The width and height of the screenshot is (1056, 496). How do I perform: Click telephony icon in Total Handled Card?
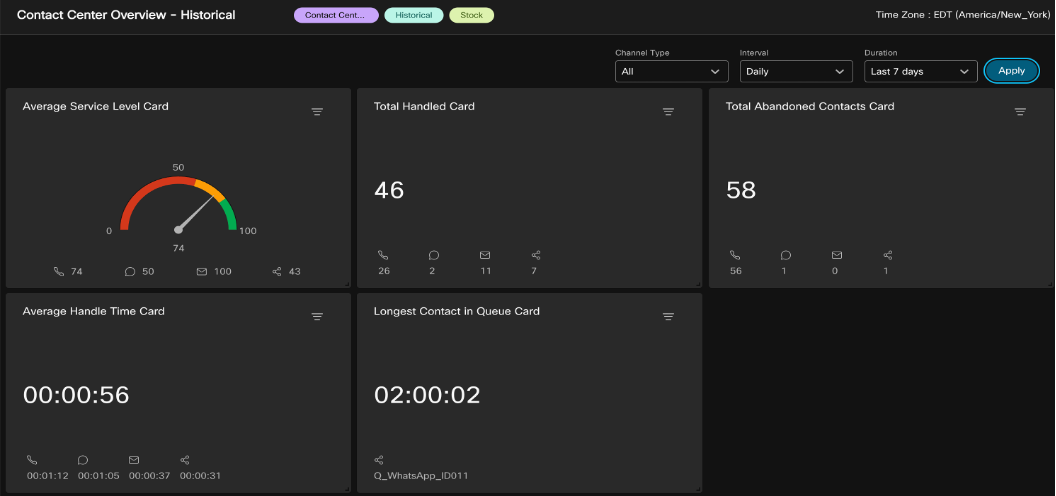[x=383, y=256]
